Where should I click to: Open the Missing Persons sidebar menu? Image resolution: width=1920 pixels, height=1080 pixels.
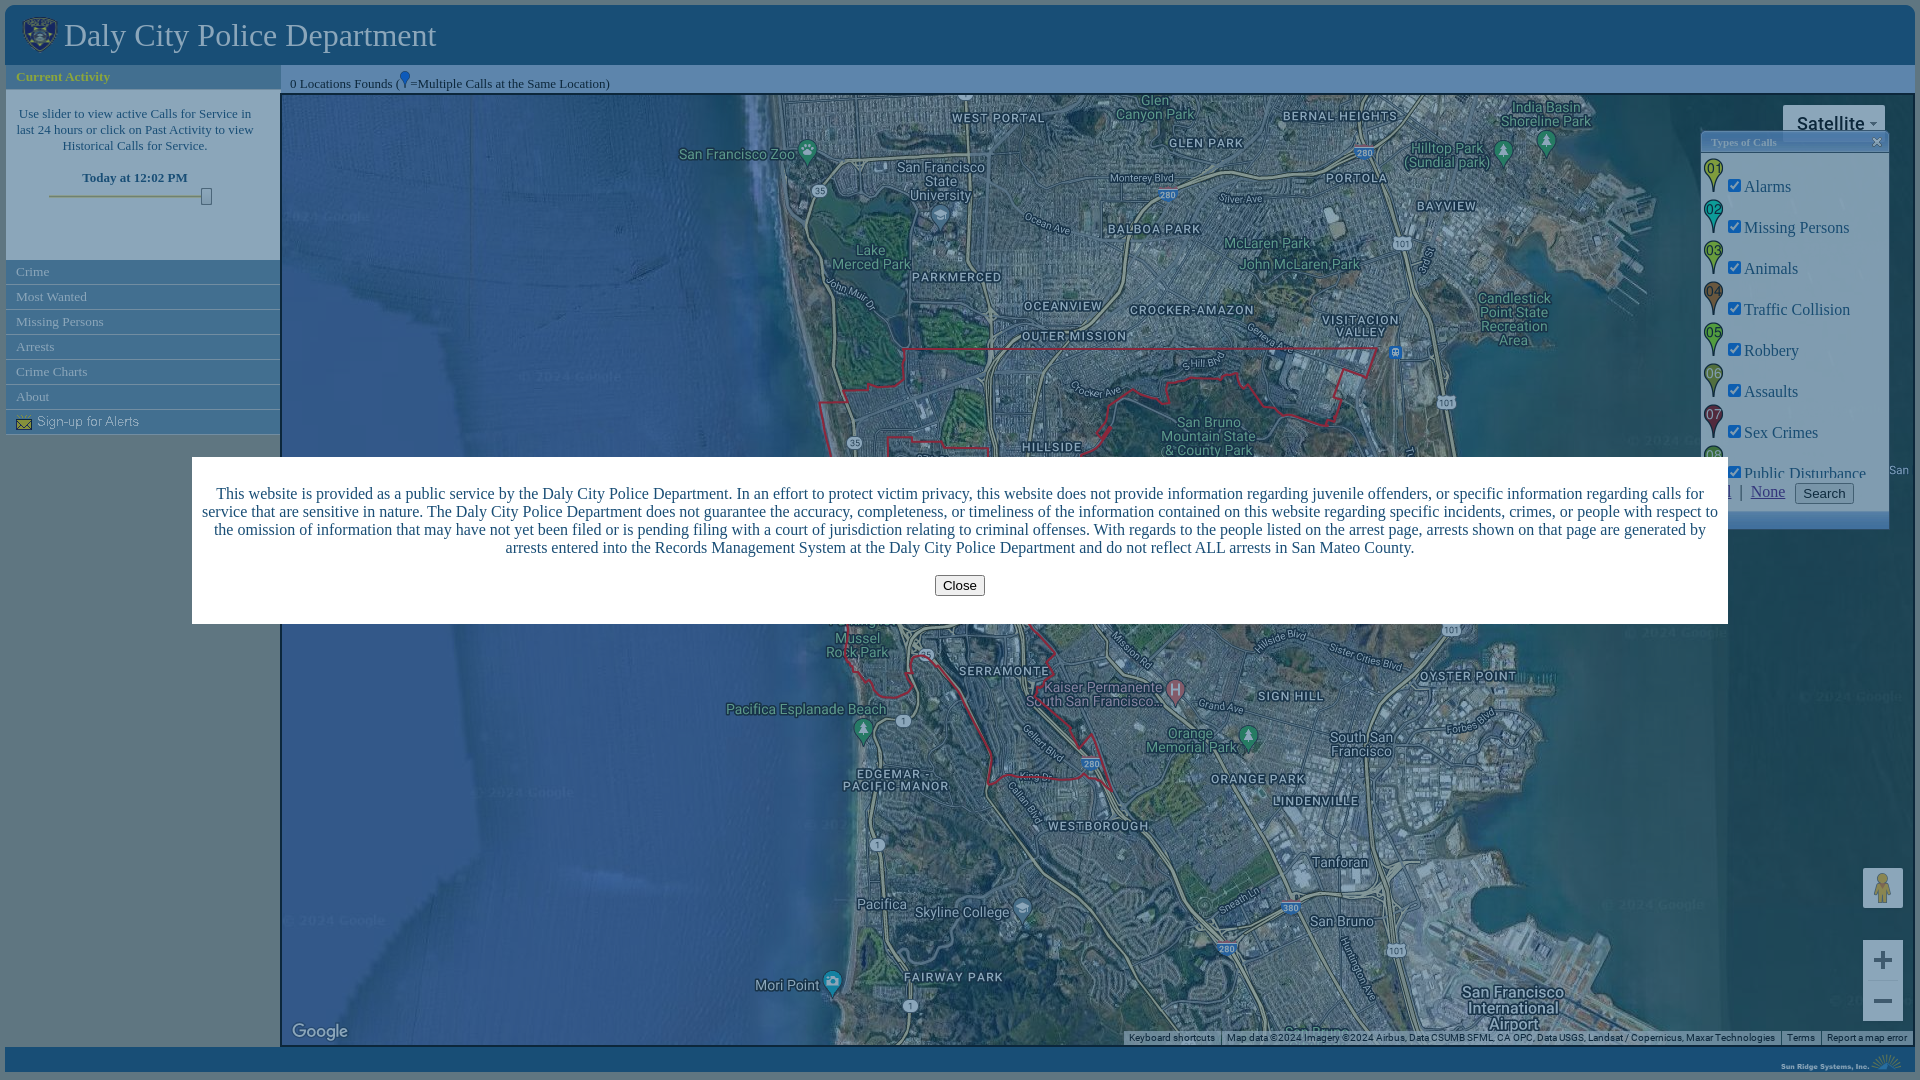(143, 322)
